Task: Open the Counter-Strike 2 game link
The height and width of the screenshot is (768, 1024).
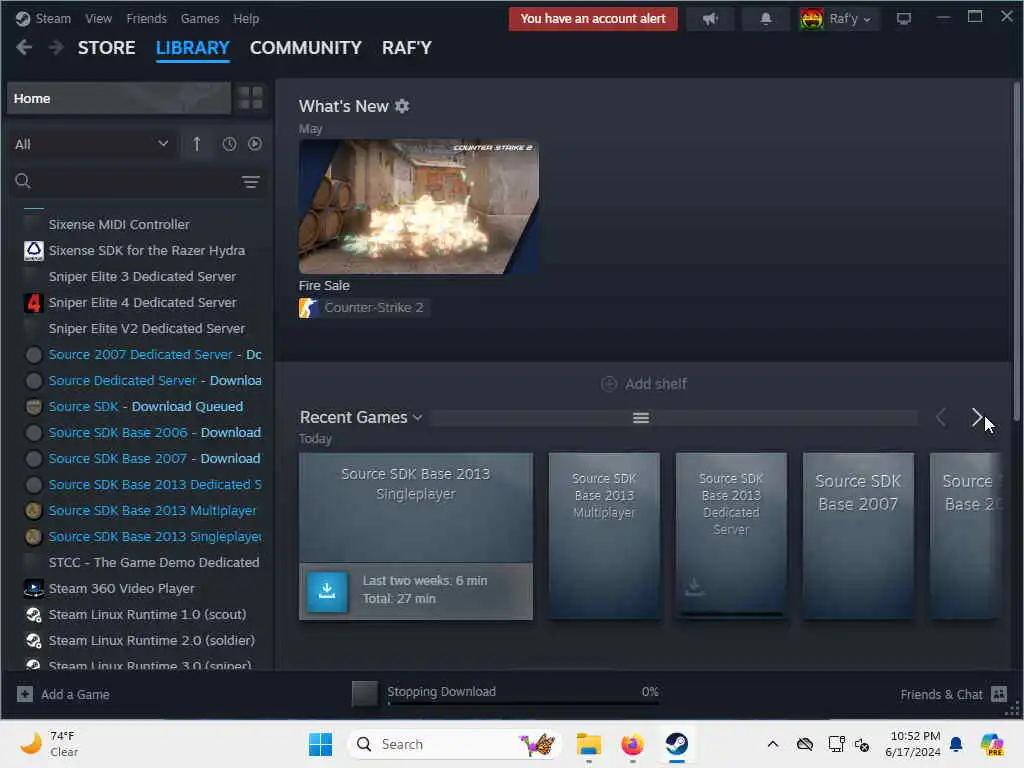Action: (374, 308)
